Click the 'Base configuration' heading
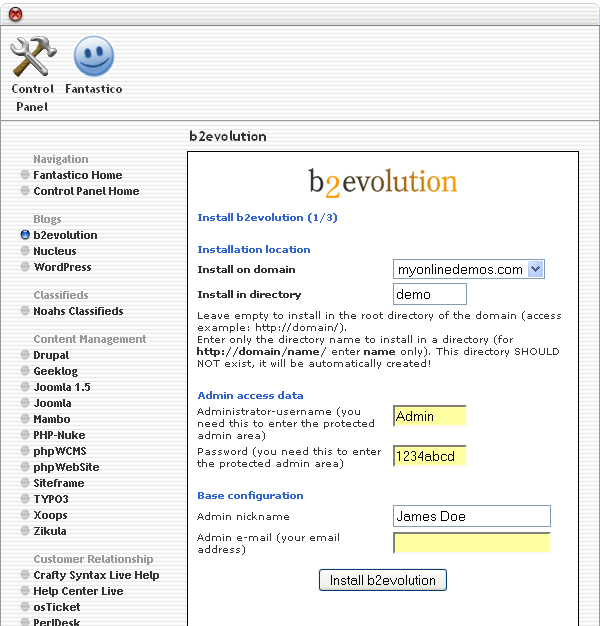Screen dimensions: 600x626 (x=250, y=495)
